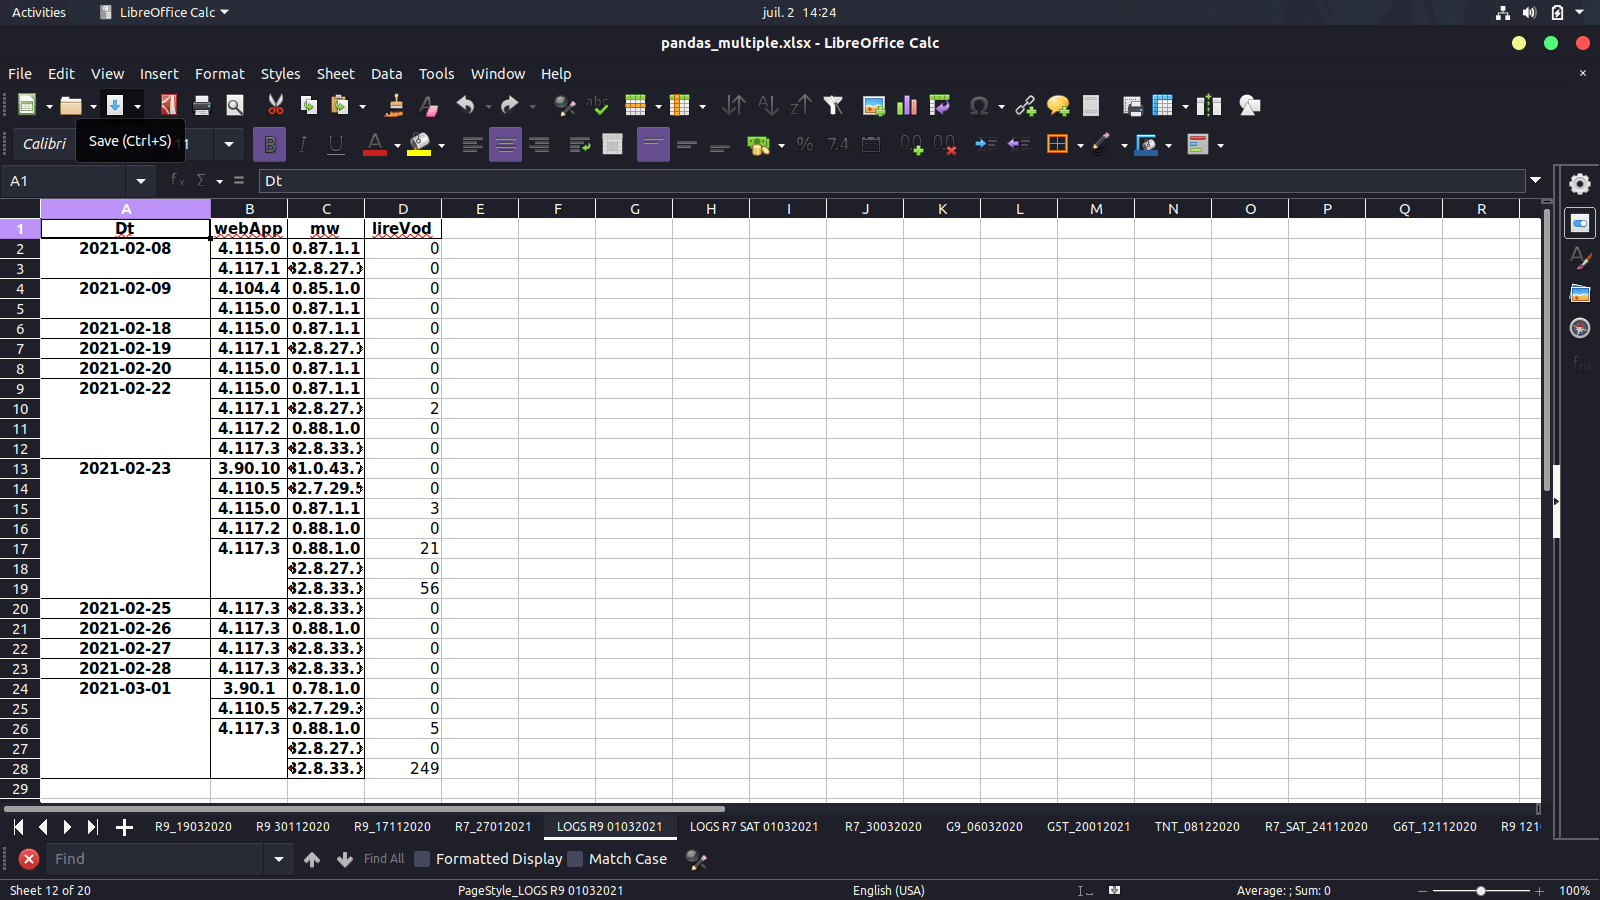Screen dimensions: 1600x900
Task: Check Formatted Display in the find bar
Action: (423, 859)
